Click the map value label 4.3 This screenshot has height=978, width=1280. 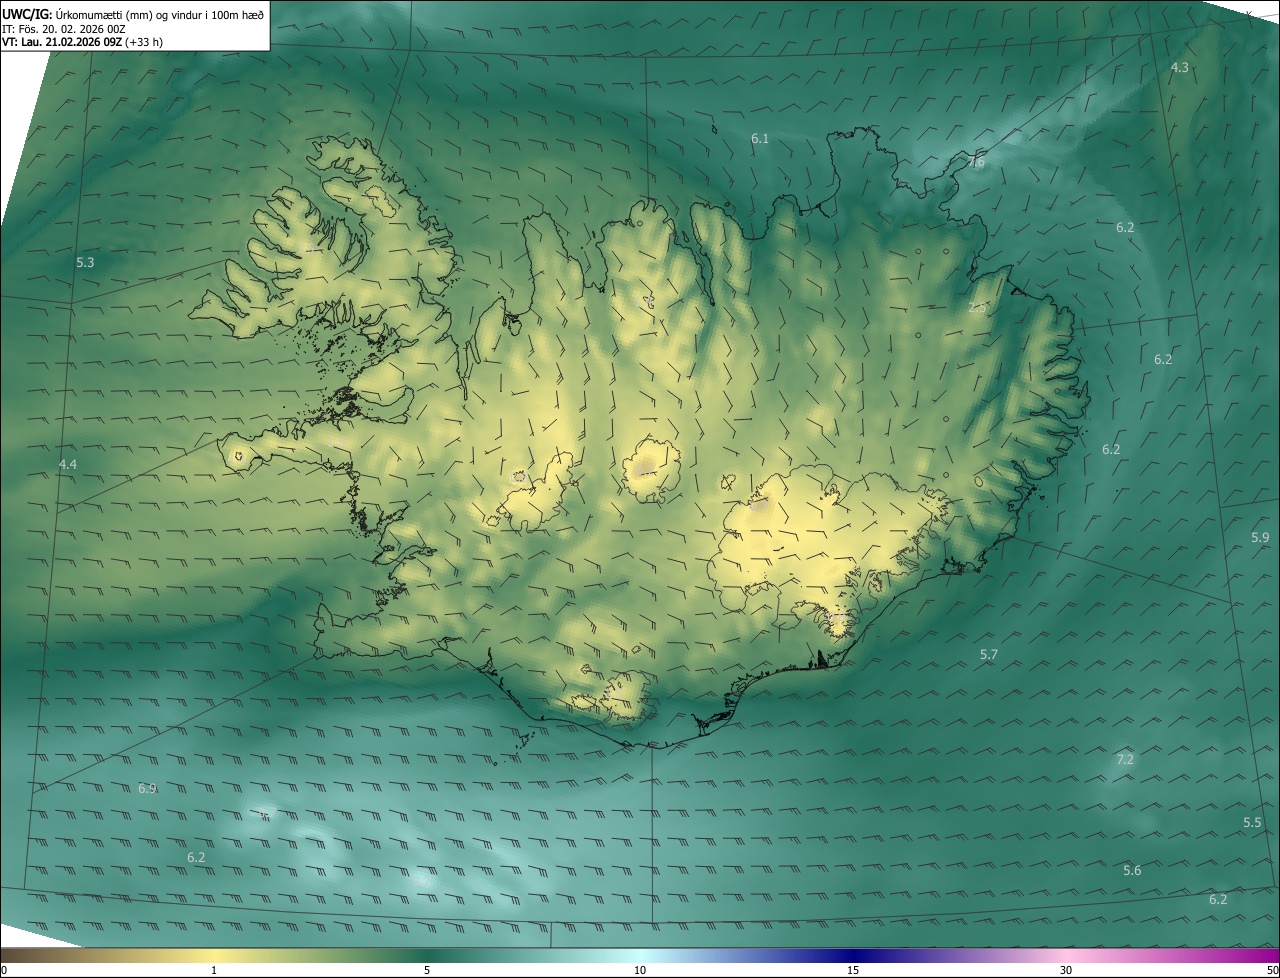click(x=1180, y=67)
